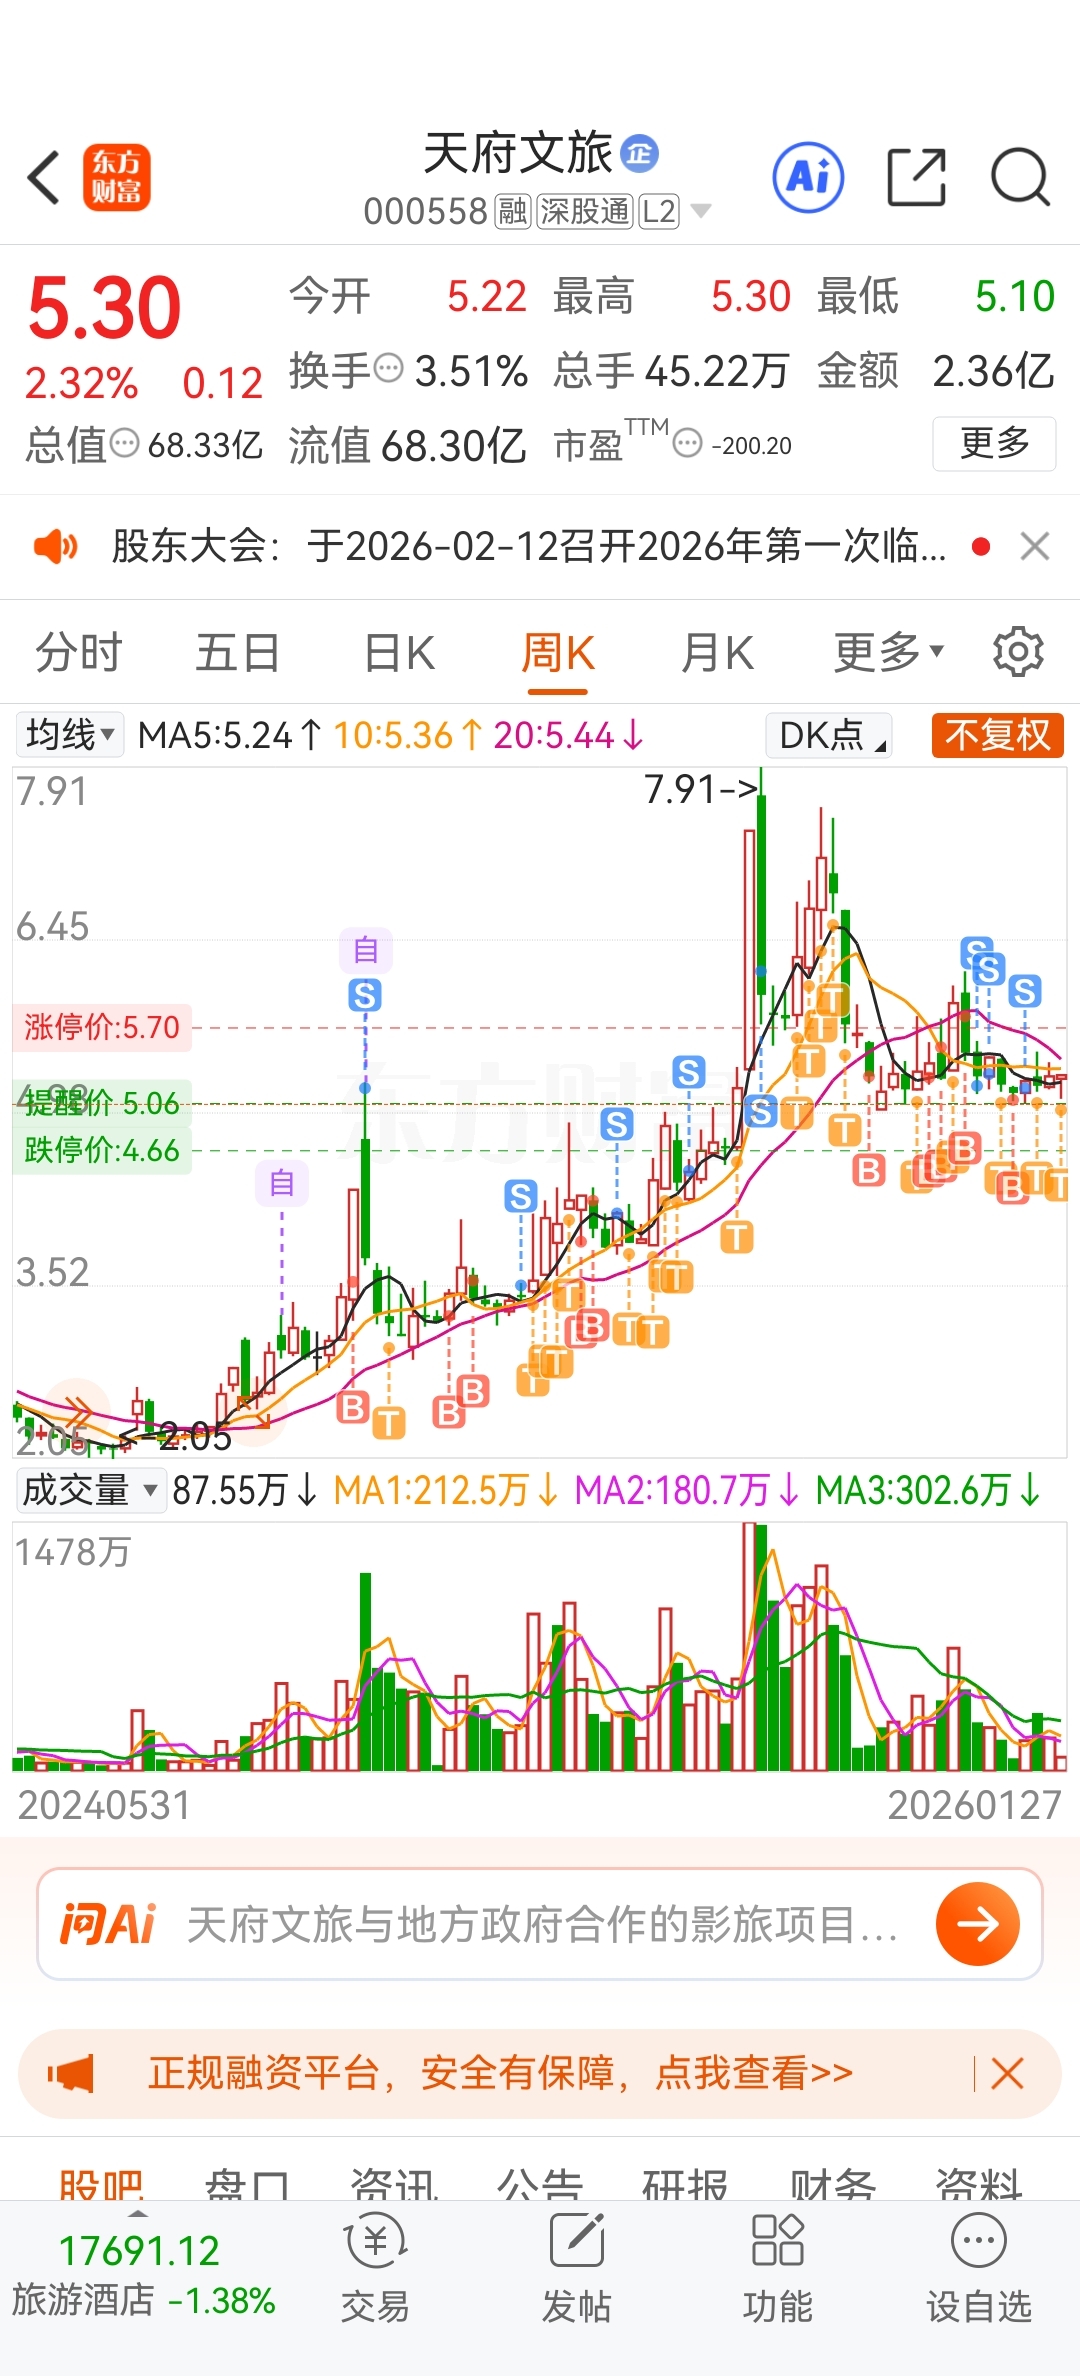The height and width of the screenshot is (2376, 1080).
Task: Tap the 发帖 post icon
Action: 577,2268
